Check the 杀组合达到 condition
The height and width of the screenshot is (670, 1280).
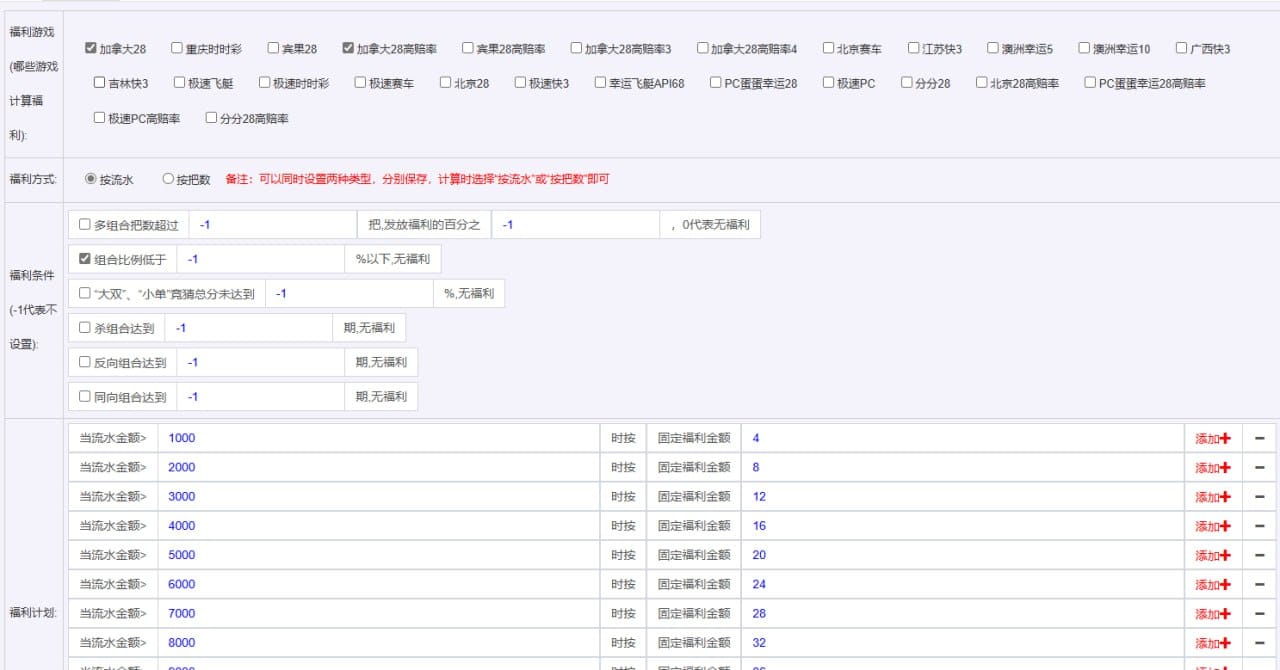tap(85, 328)
